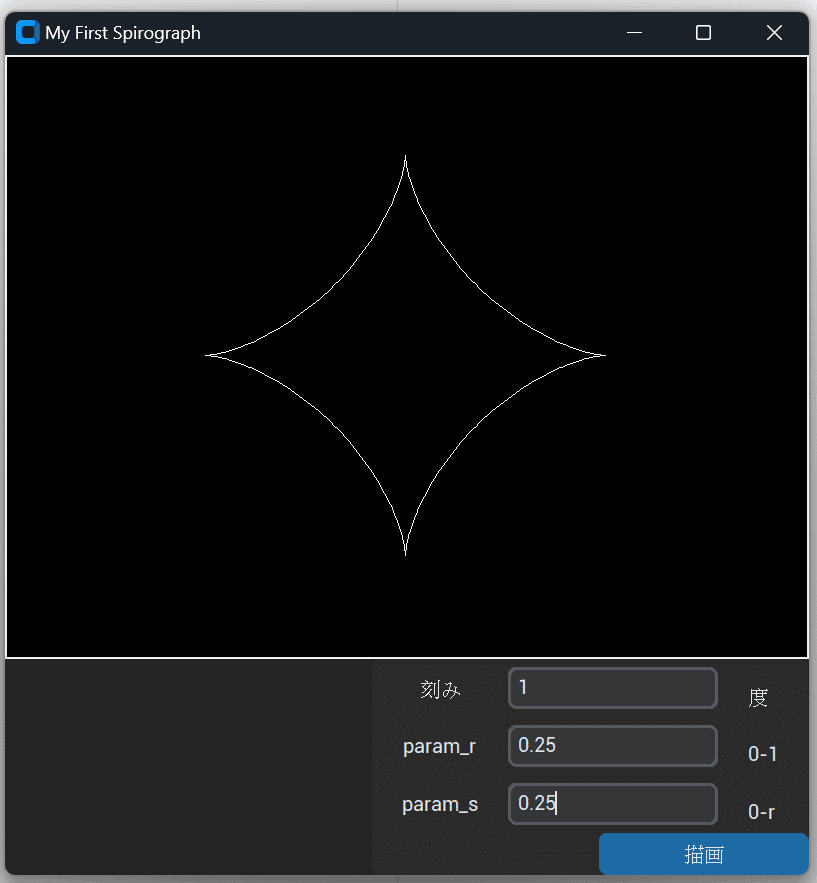Select the param_r input field
Image resolution: width=817 pixels, height=883 pixels.
click(x=613, y=746)
